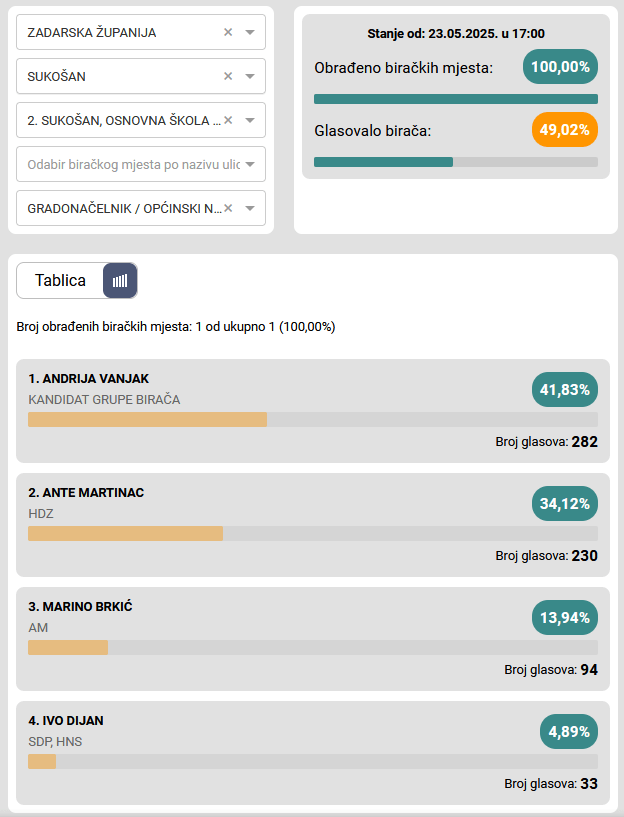Switch to bar chart view icon
Screen dimensions: 624x817
tap(120, 281)
